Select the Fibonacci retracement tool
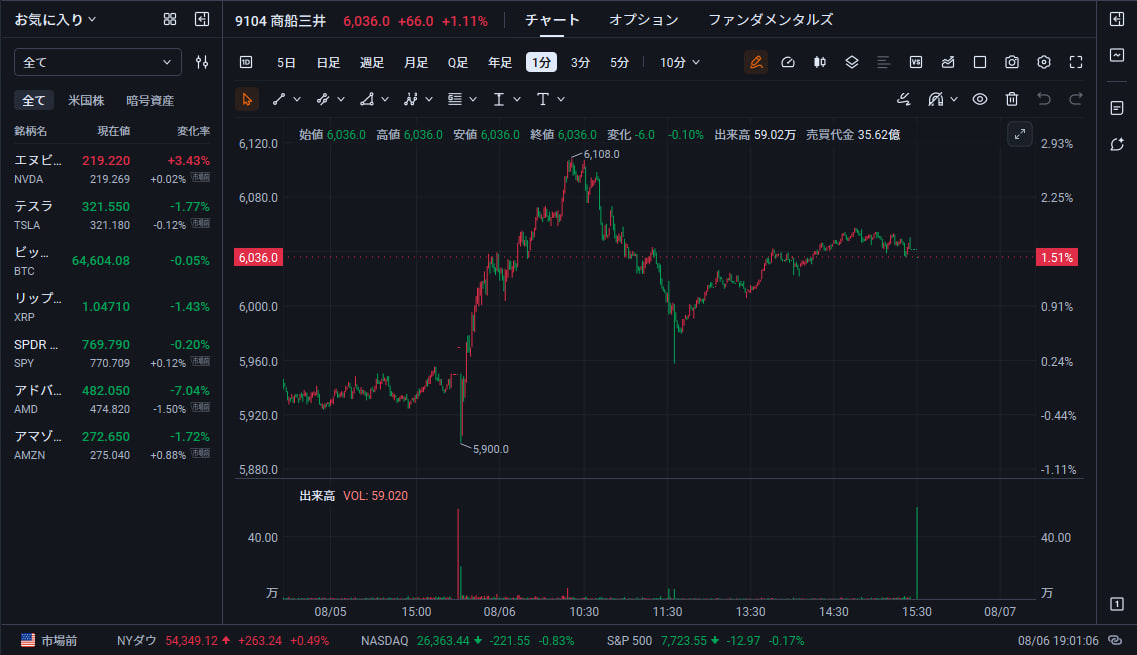The image size is (1137, 655). [x=455, y=99]
